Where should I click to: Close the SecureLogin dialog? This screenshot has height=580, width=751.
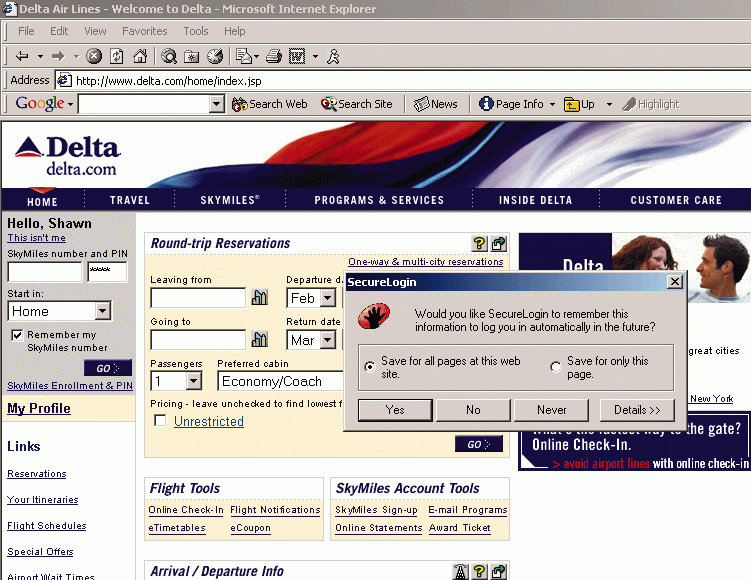(x=675, y=282)
